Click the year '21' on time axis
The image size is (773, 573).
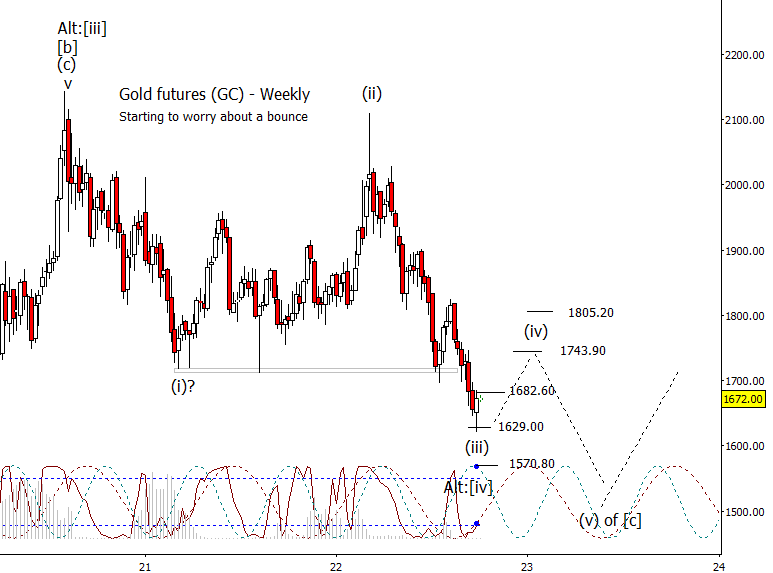[x=144, y=567]
